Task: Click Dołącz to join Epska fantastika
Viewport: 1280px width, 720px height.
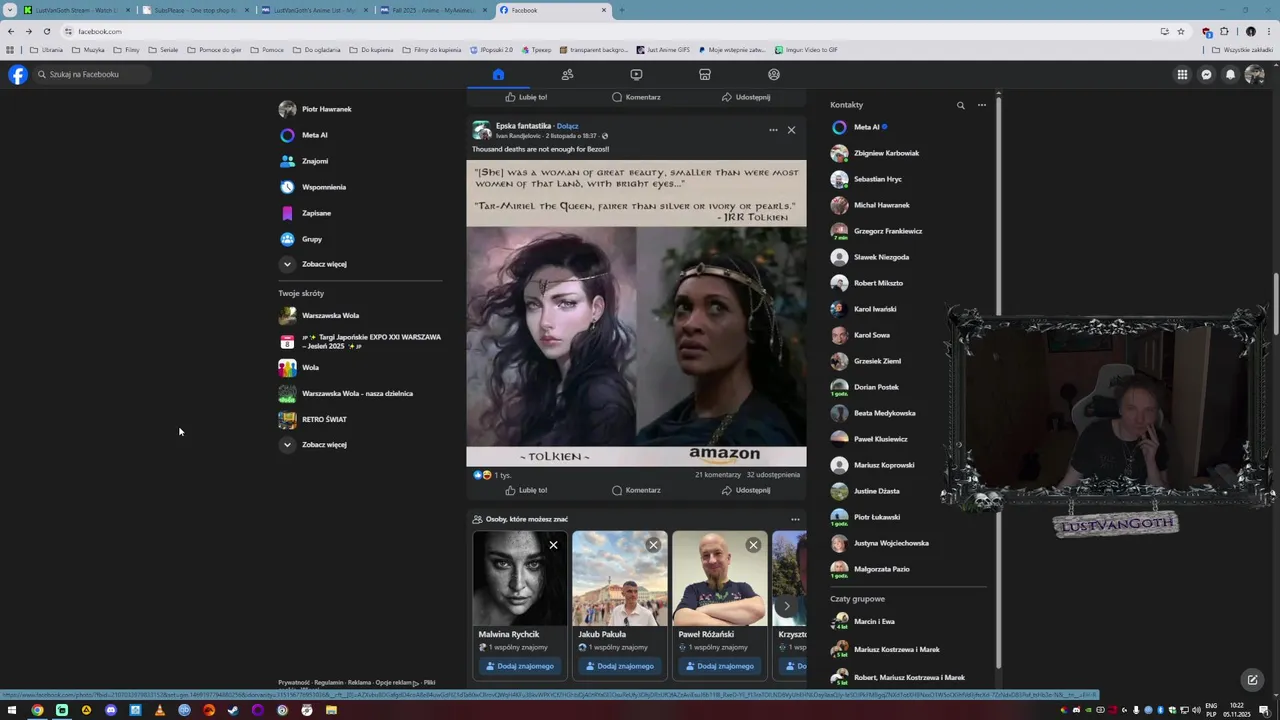Action: click(x=567, y=126)
